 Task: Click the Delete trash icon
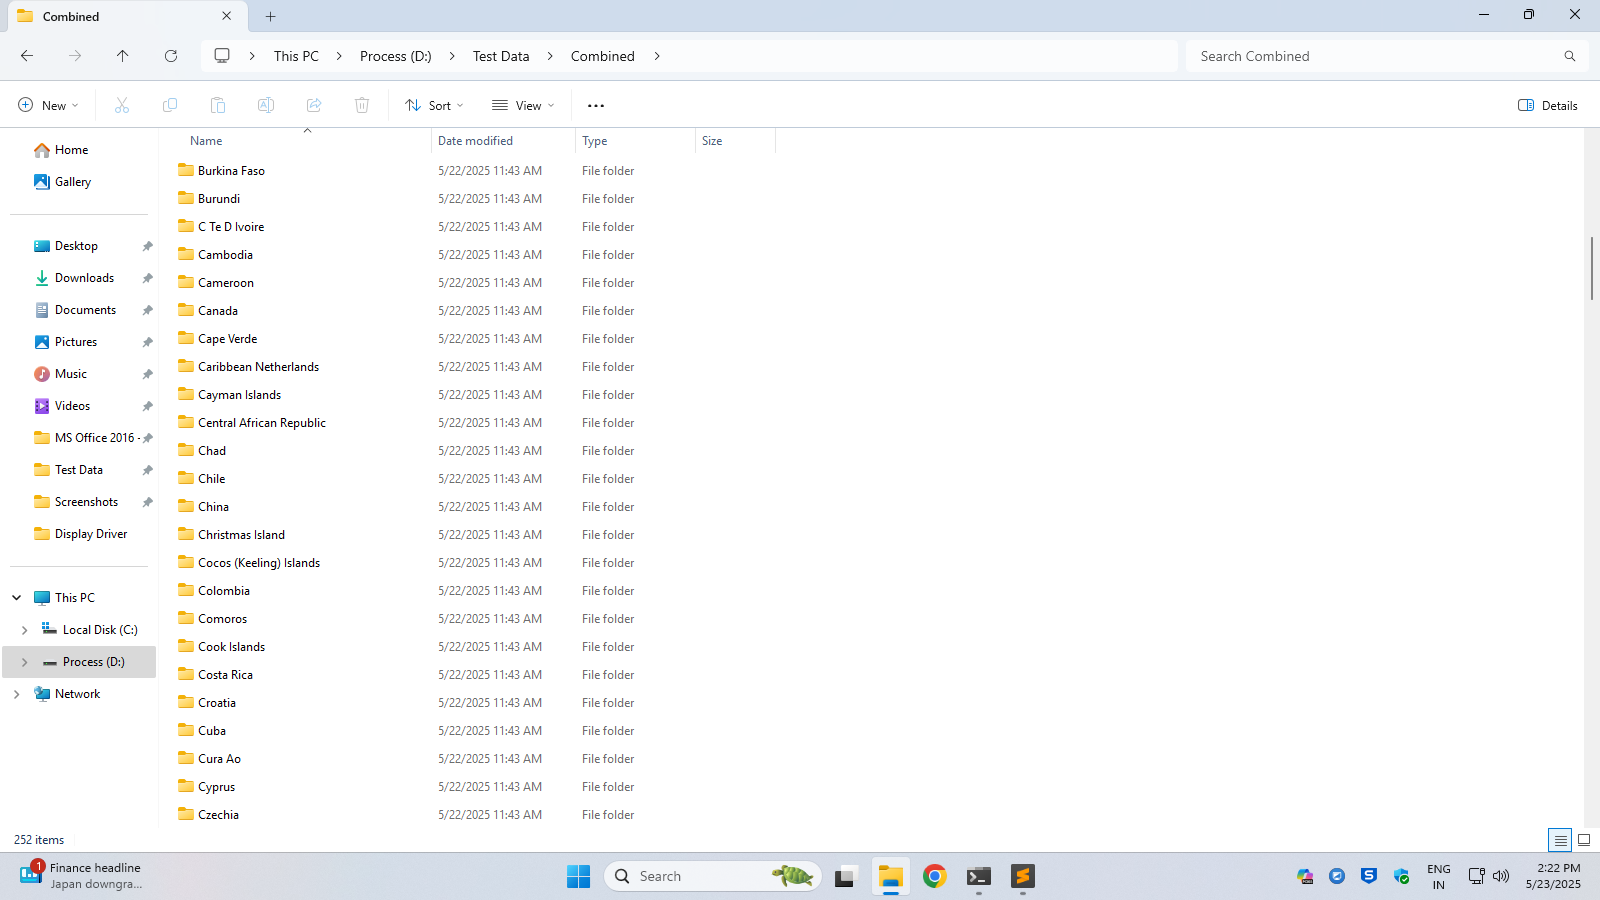(362, 105)
